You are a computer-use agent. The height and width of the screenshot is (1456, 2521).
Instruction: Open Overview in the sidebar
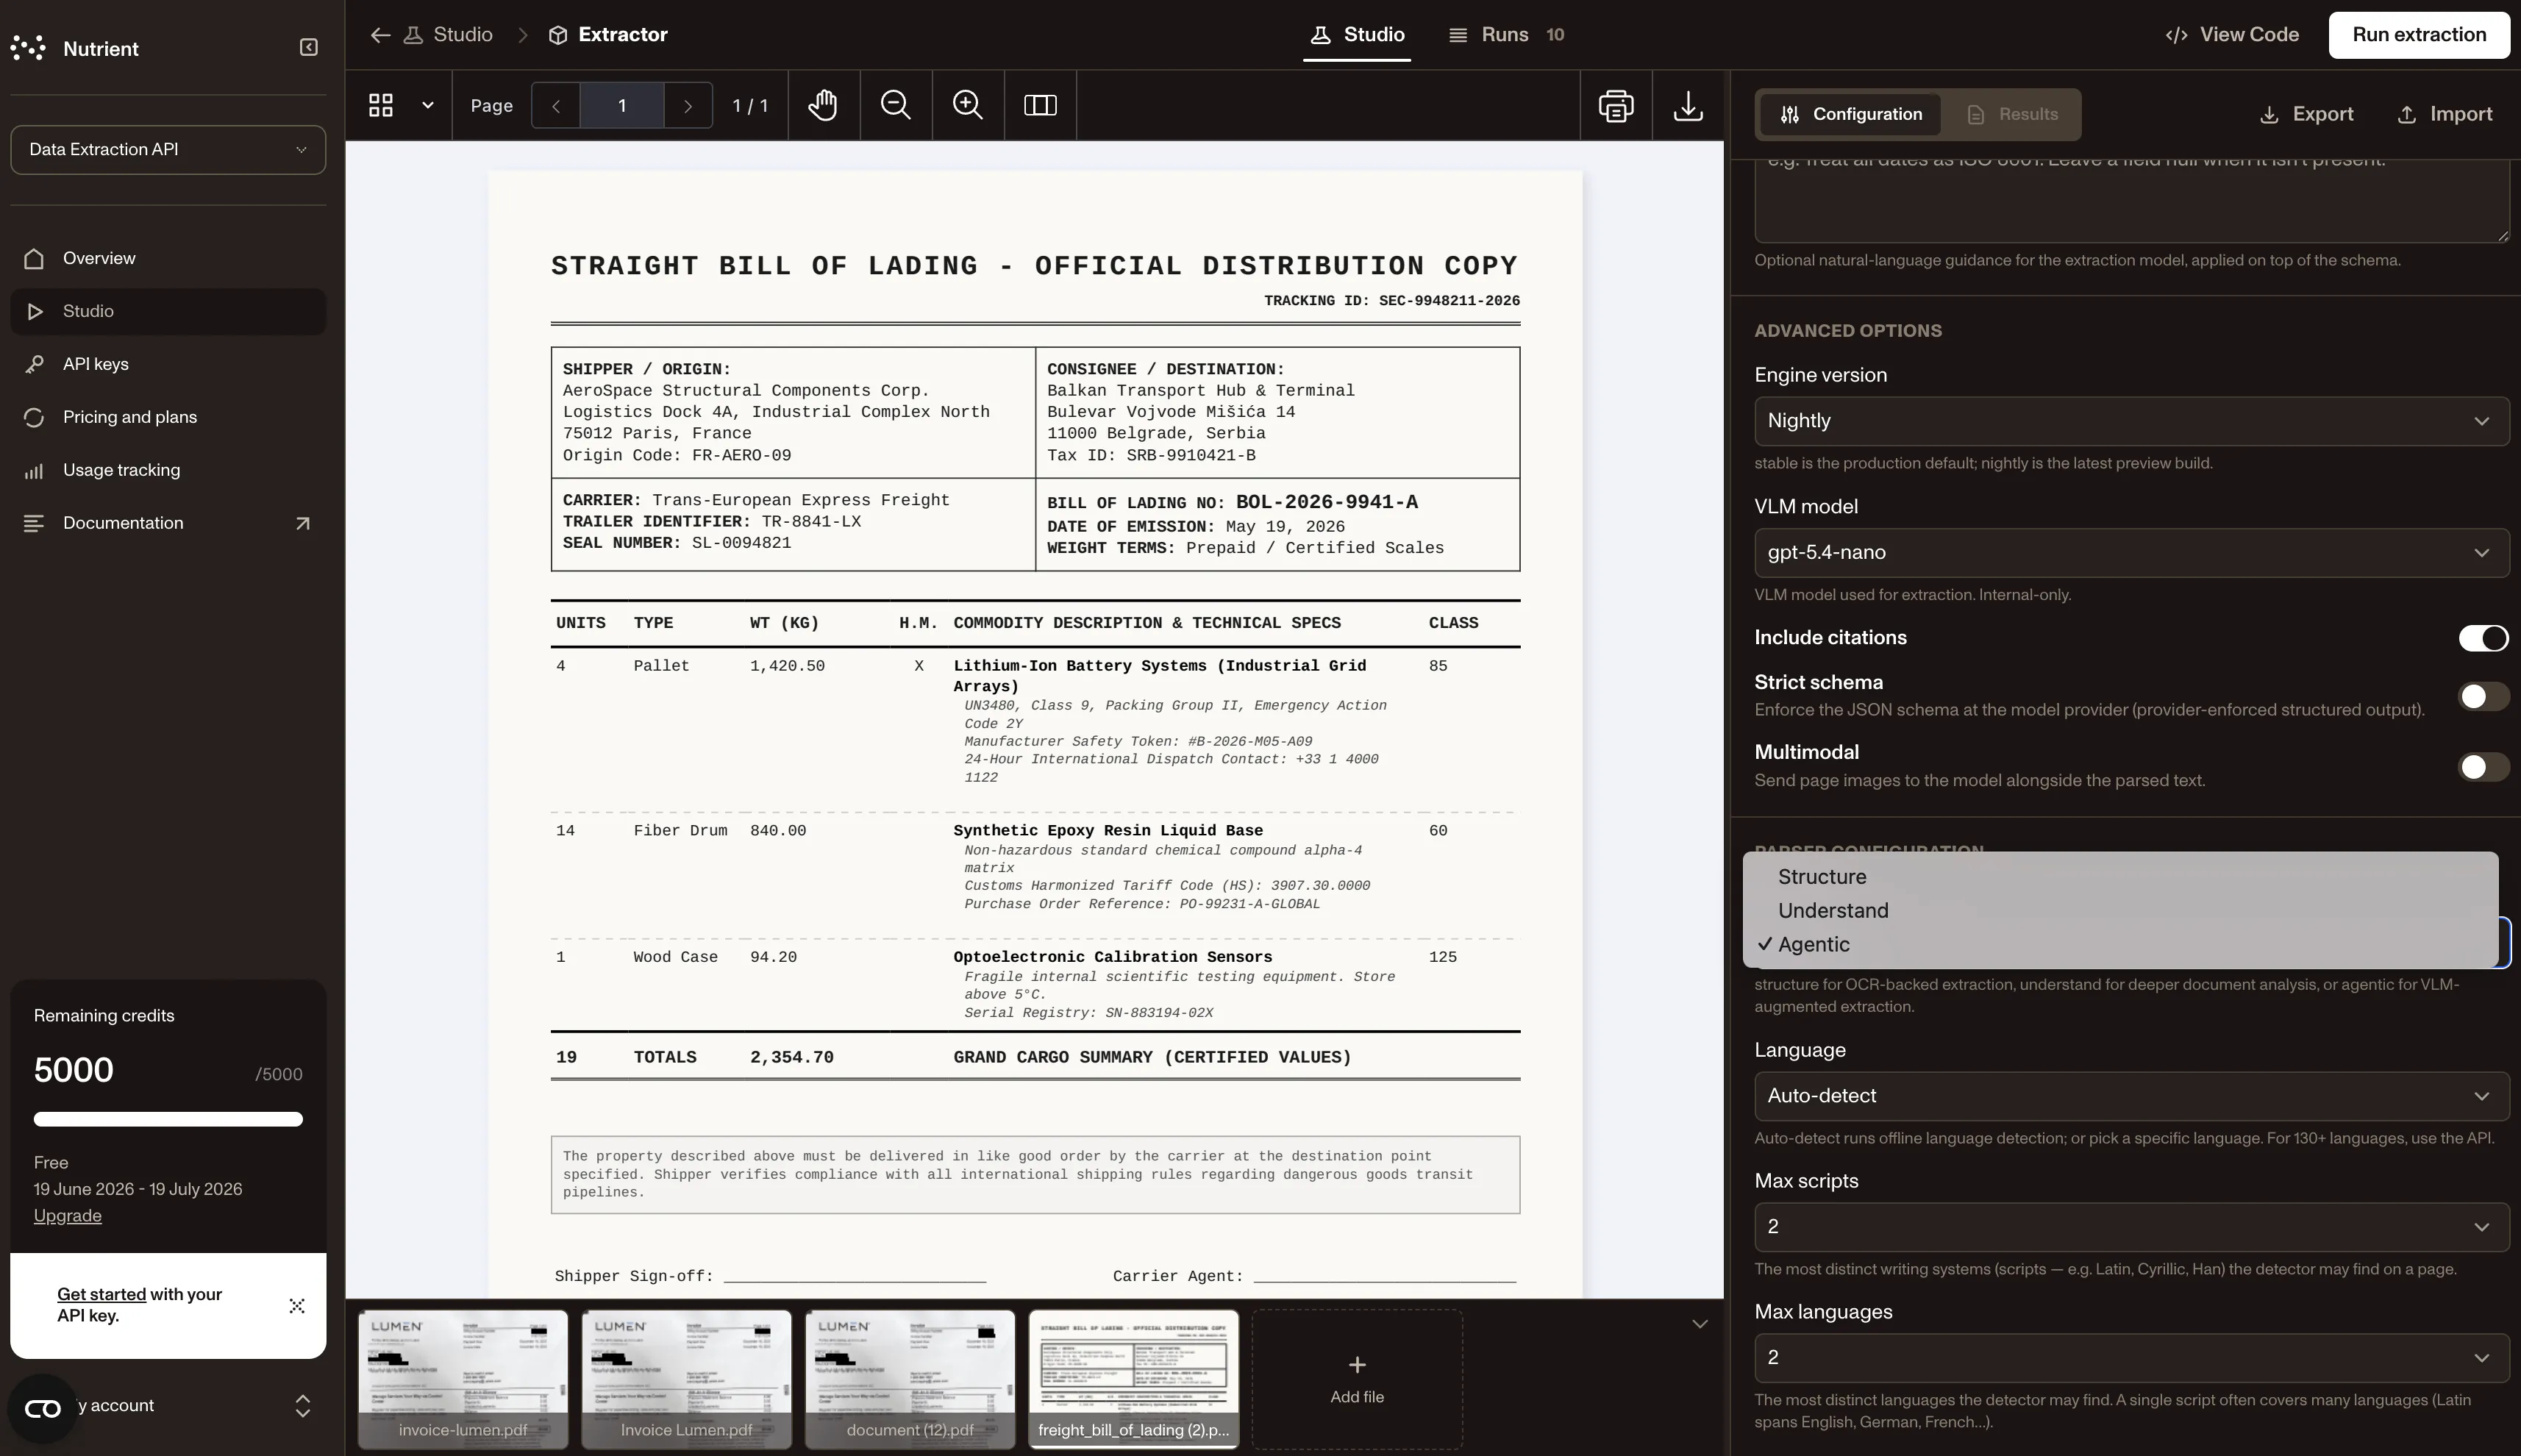168,259
